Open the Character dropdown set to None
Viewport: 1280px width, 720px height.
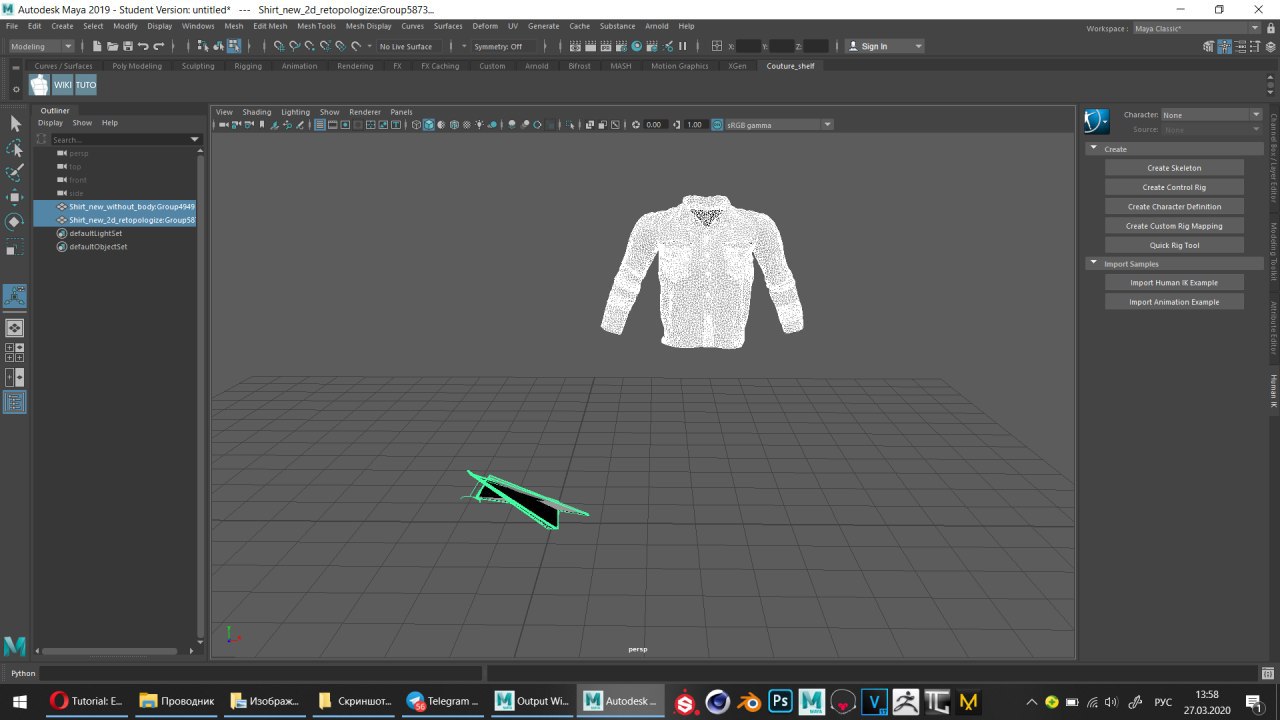click(x=1210, y=115)
